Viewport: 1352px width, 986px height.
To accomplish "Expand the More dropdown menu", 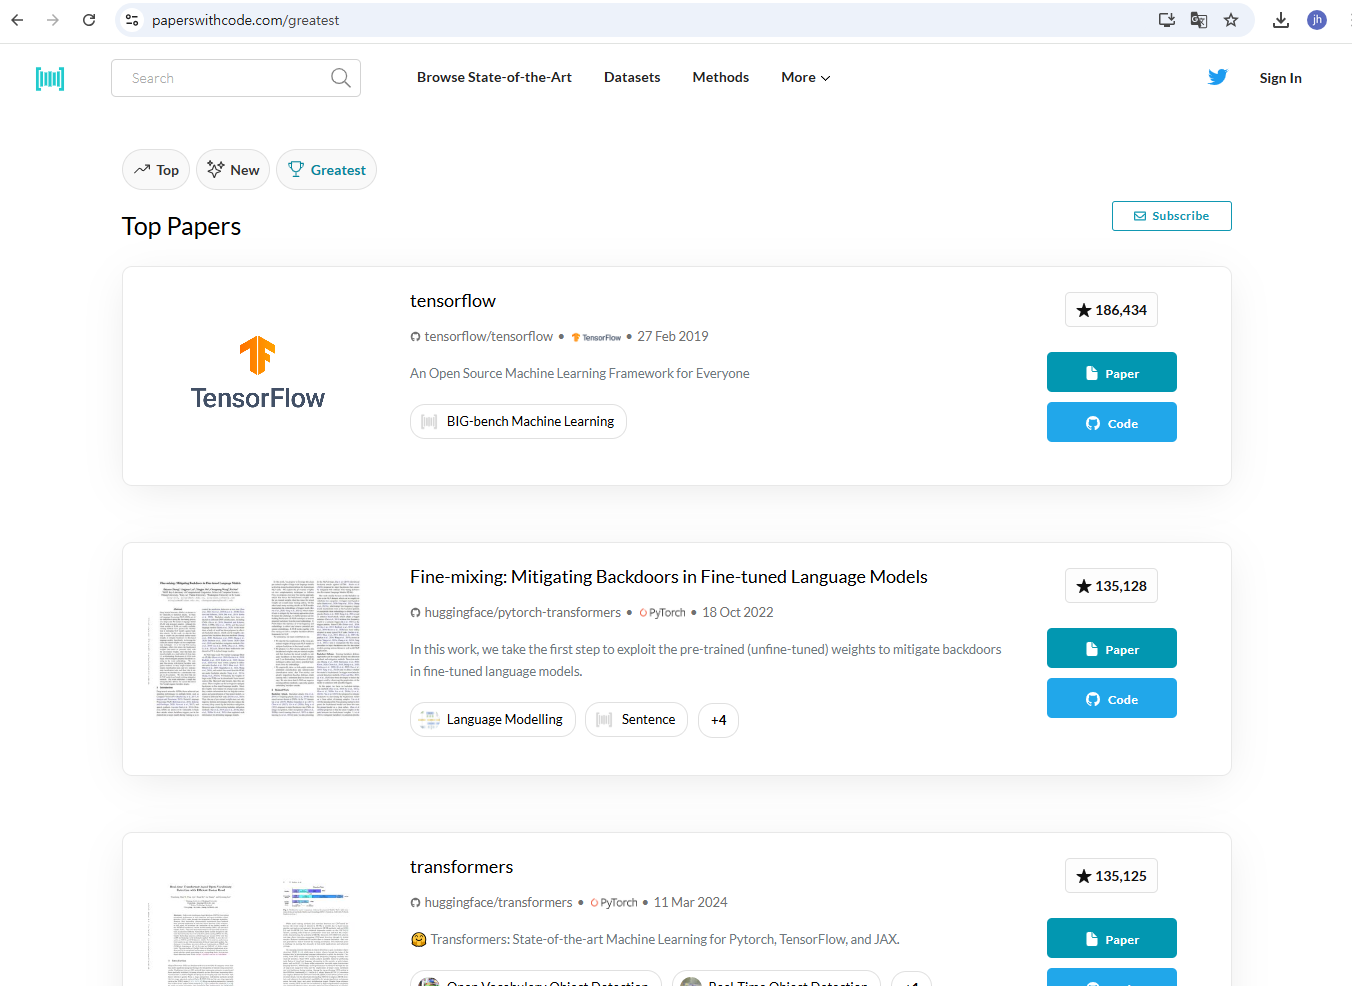I will tap(806, 77).
